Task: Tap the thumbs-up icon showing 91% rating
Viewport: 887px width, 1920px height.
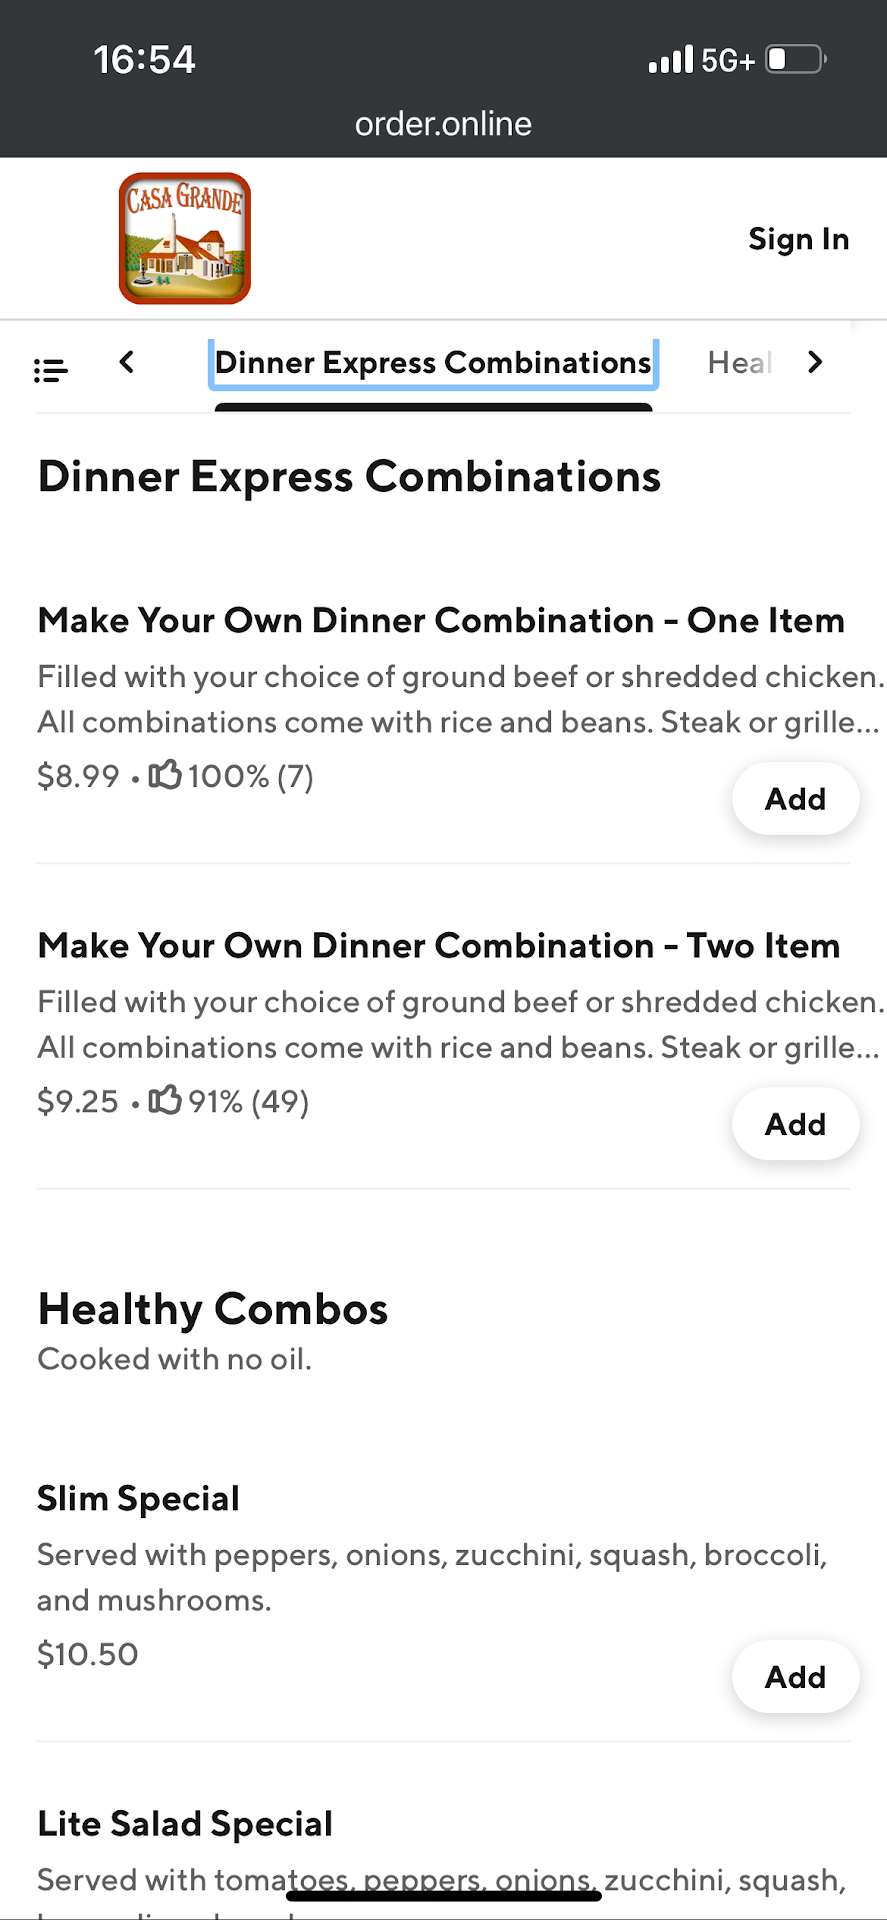Action: (165, 1100)
